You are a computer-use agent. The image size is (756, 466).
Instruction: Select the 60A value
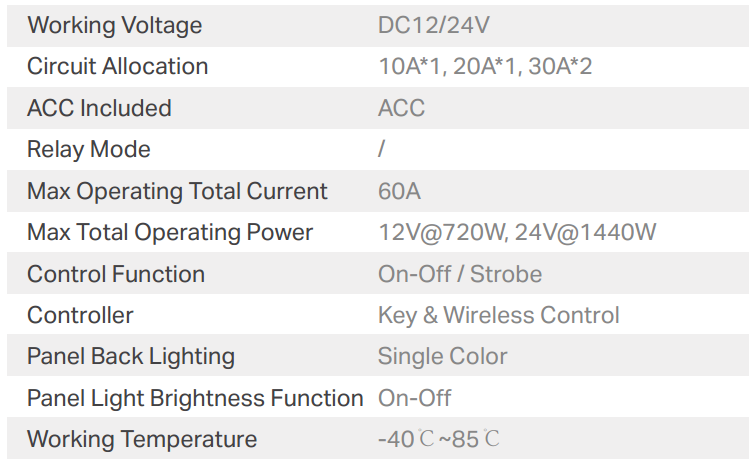pyautogui.click(x=399, y=191)
